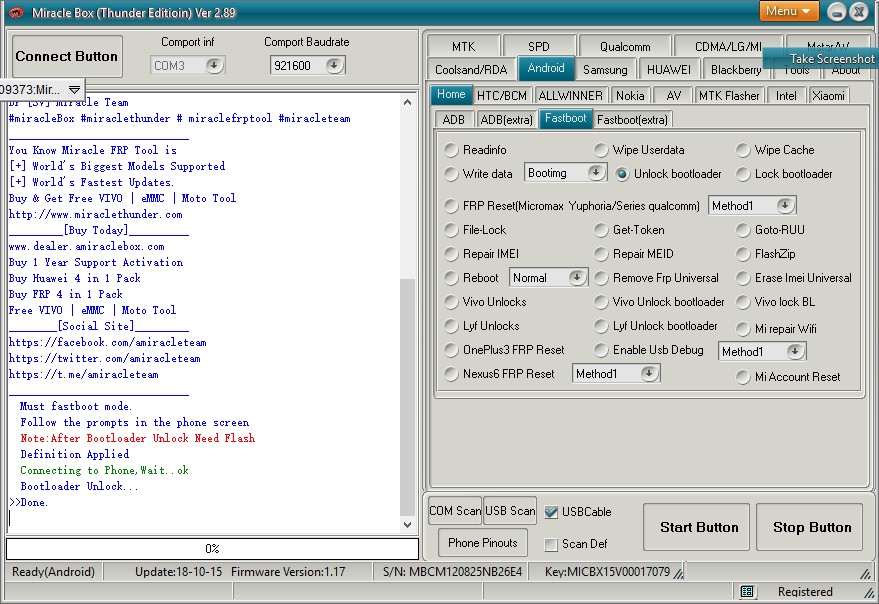Open the ALLWINNER sub-tab
The height and width of the screenshot is (604, 879).
pyautogui.click(x=570, y=96)
